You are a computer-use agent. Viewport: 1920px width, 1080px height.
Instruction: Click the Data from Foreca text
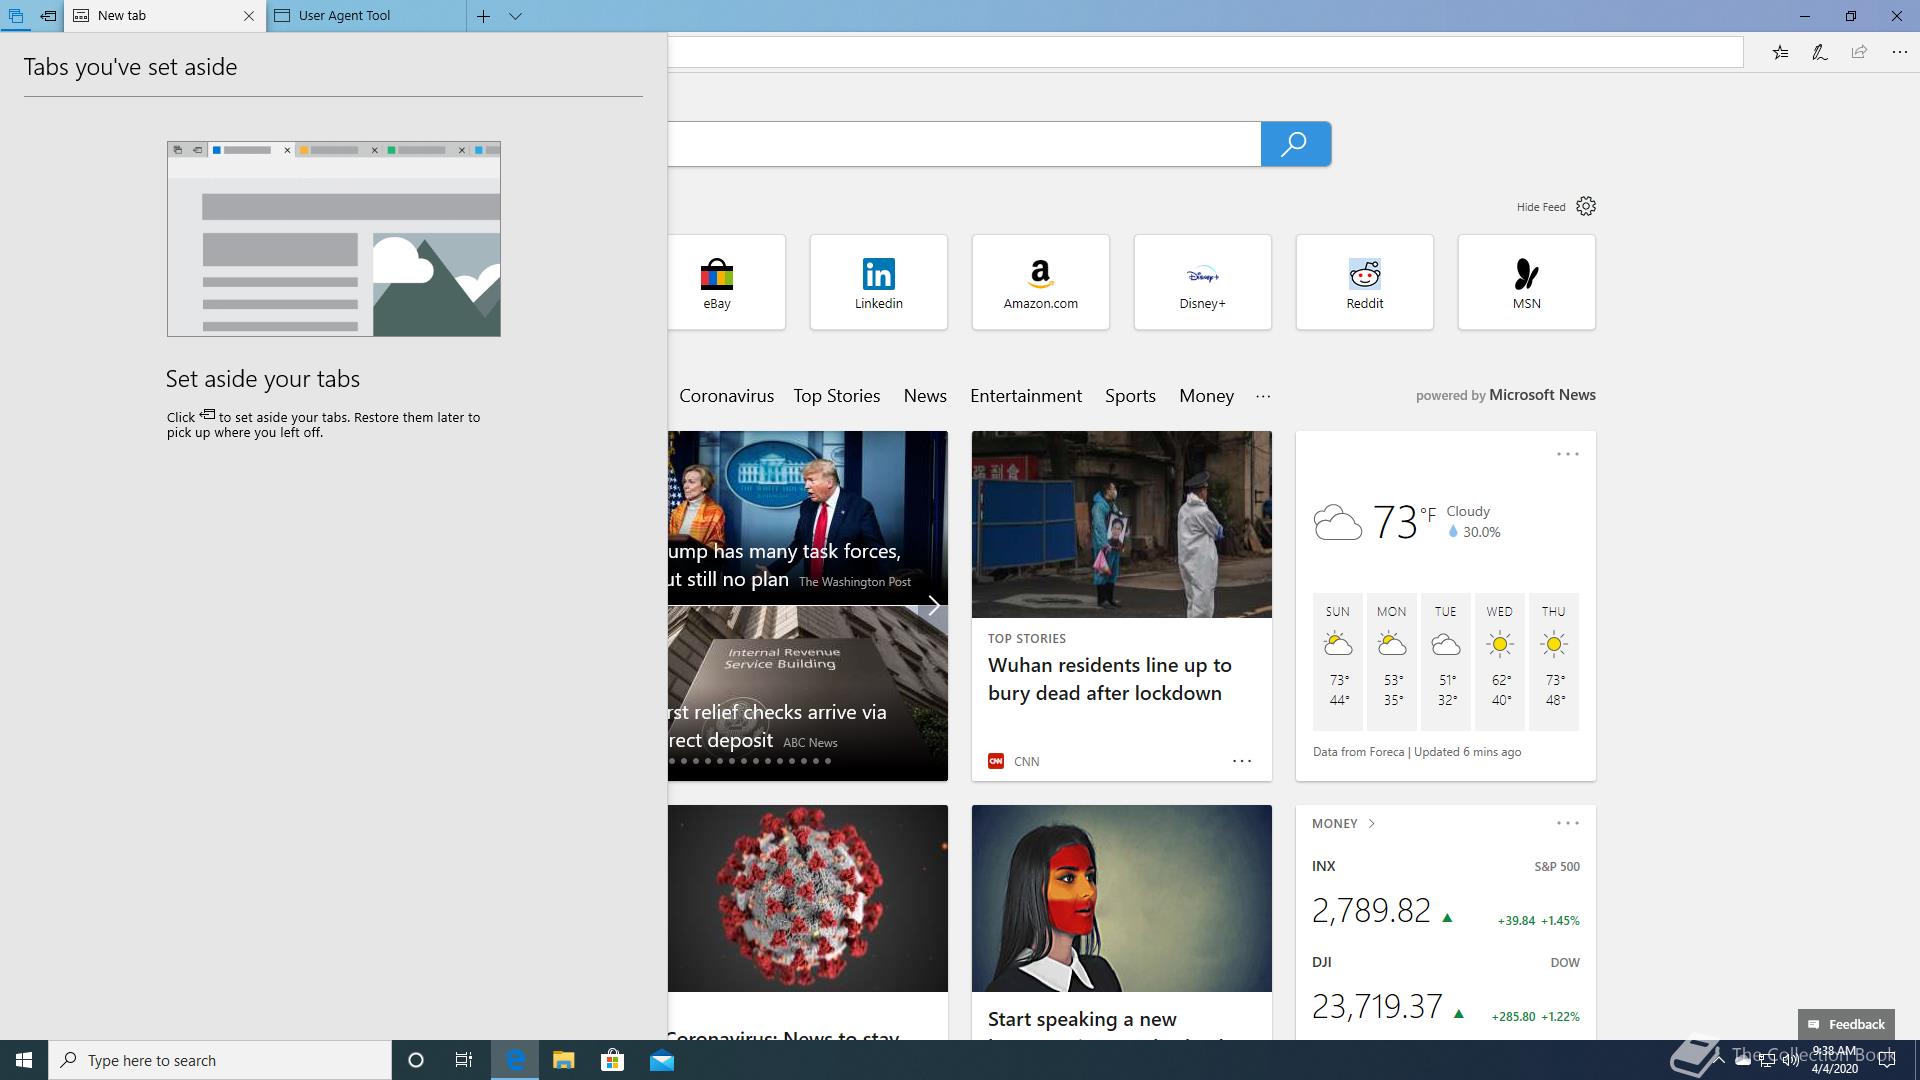(x=1358, y=752)
